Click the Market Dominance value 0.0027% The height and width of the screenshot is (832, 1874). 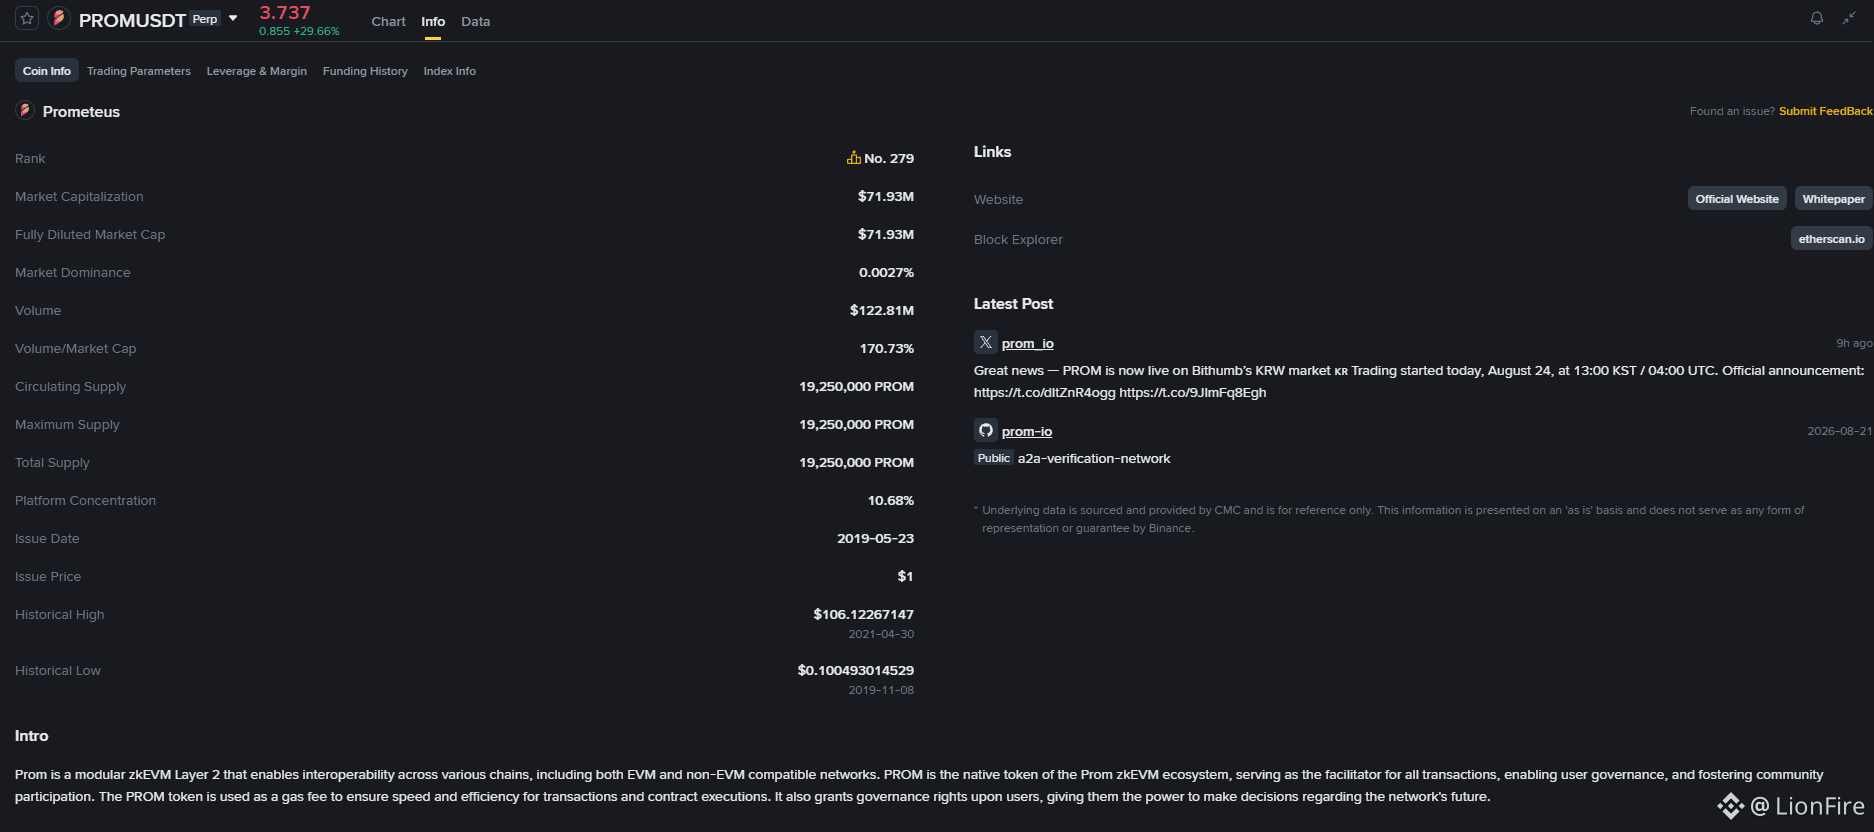click(886, 272)
